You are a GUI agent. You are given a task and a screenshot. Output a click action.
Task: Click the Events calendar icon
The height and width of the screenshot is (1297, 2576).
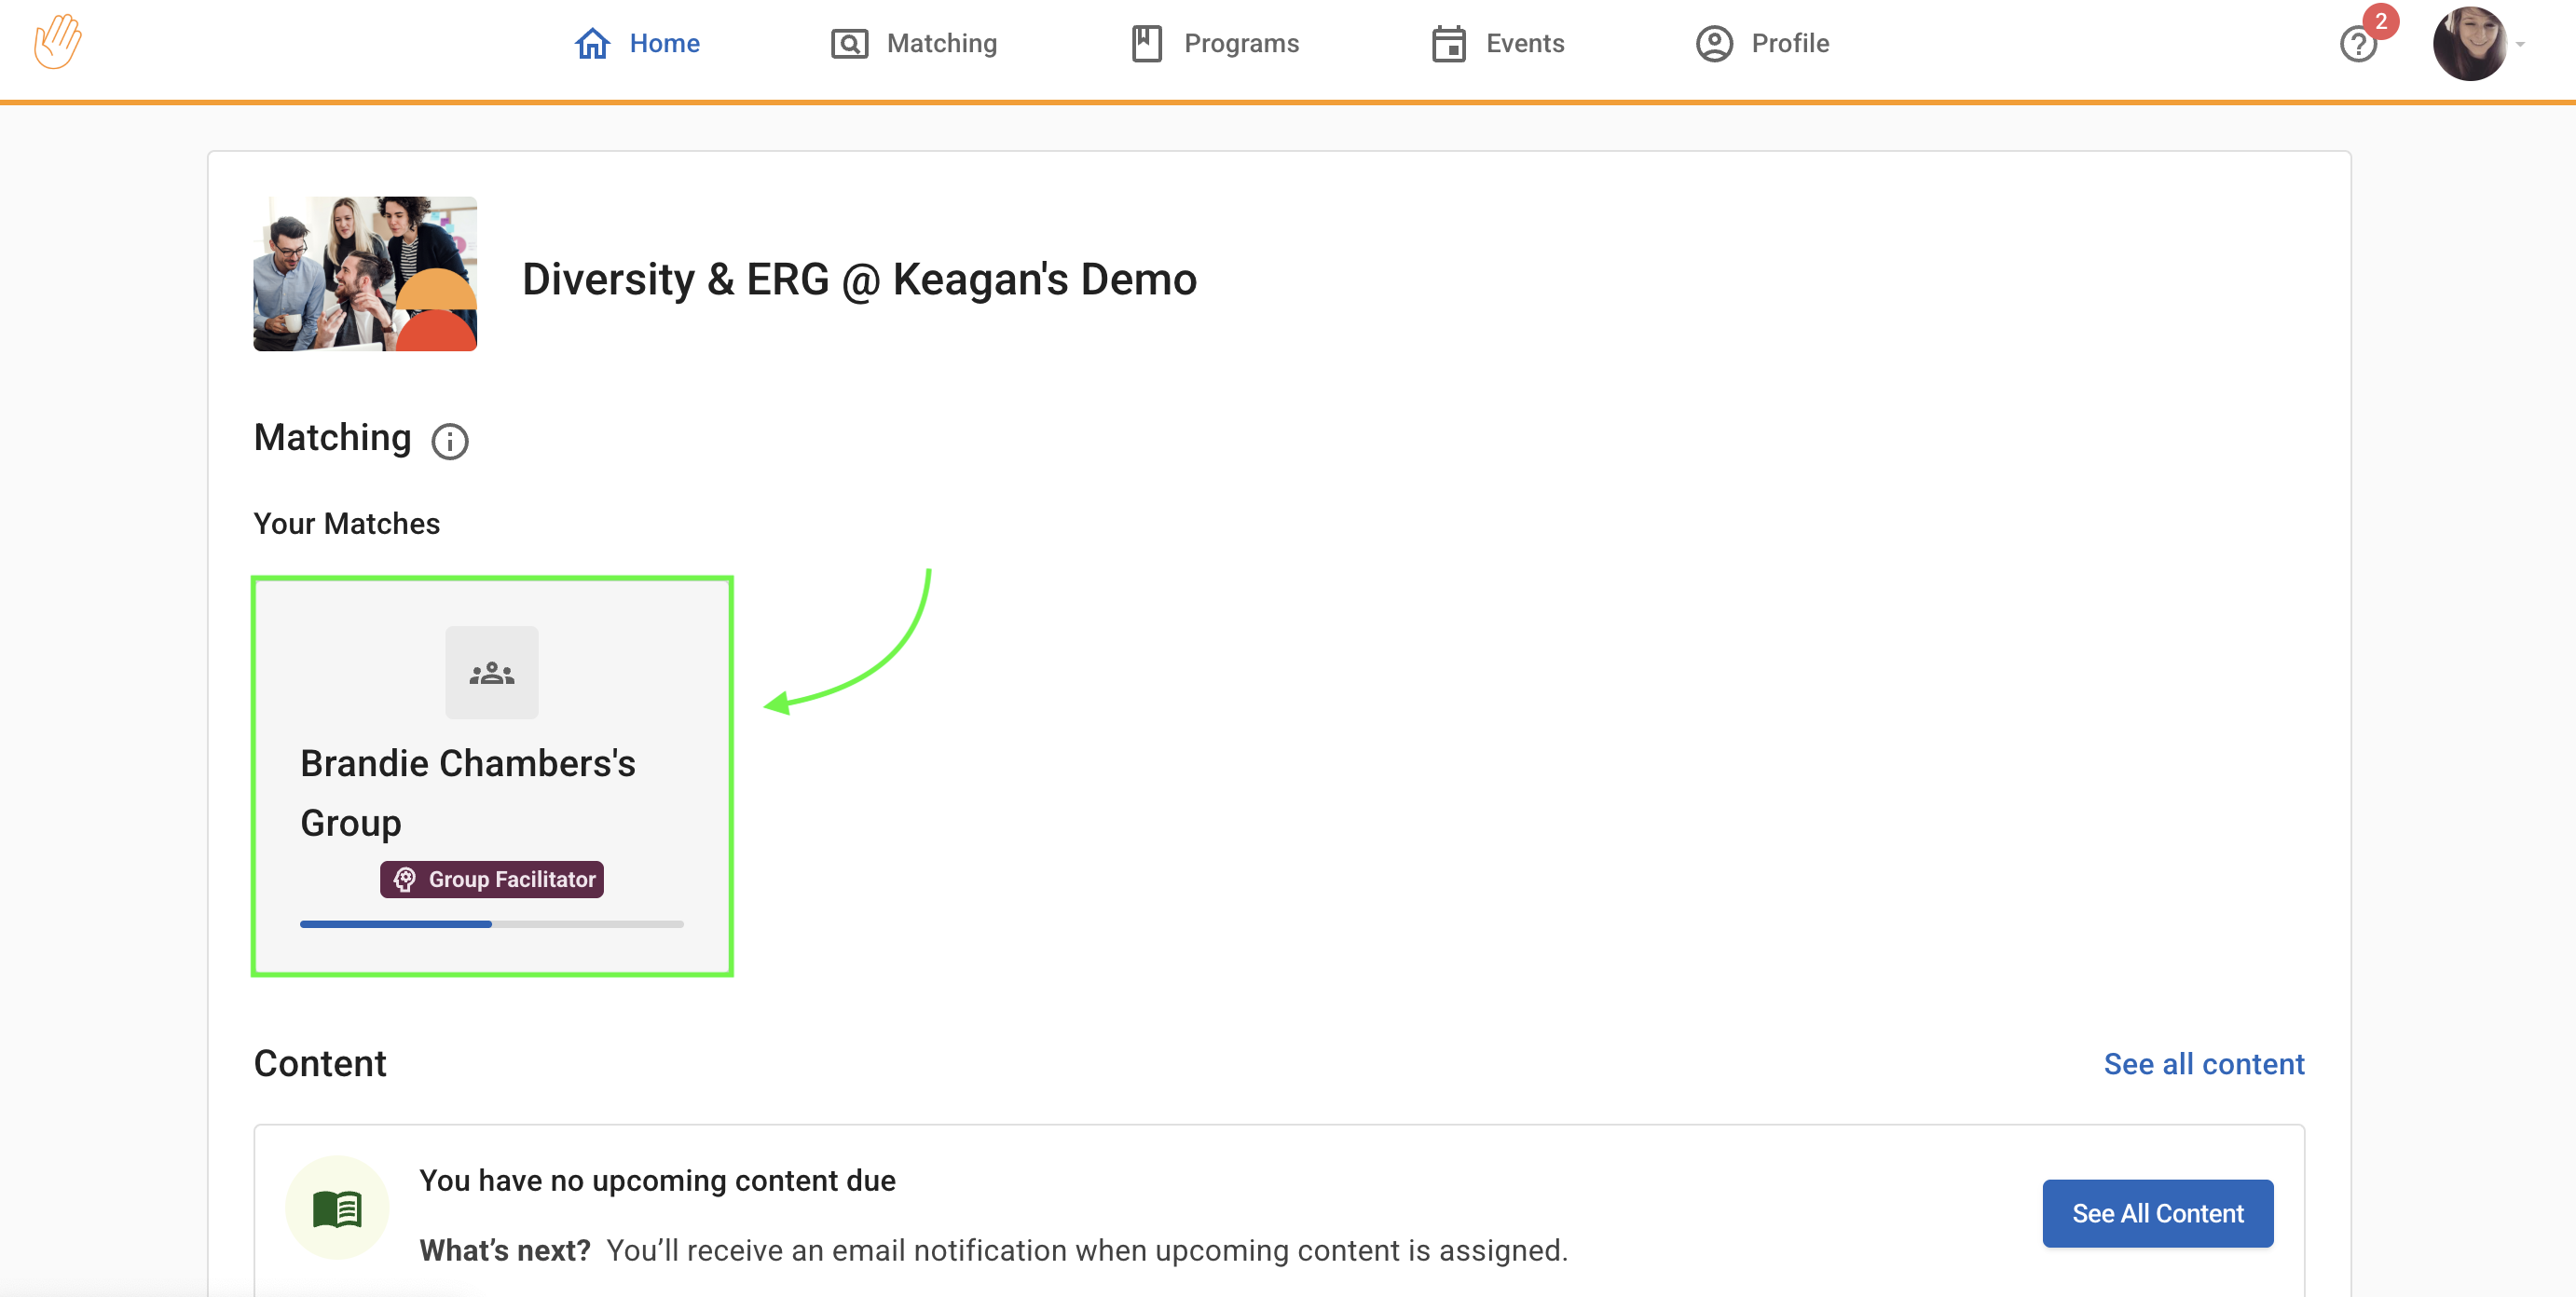(x=1447, y=44)
